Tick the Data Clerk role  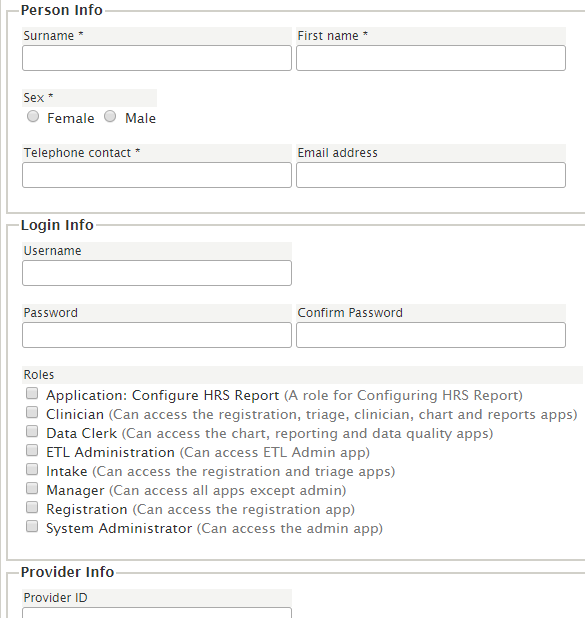pos(32,431)
